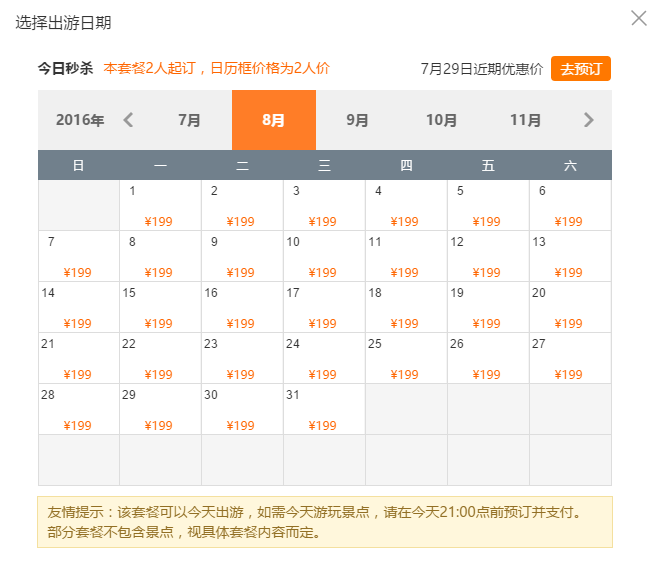Pick August 25 date cell
Screen dimensions: 658x581
(406, 358)
